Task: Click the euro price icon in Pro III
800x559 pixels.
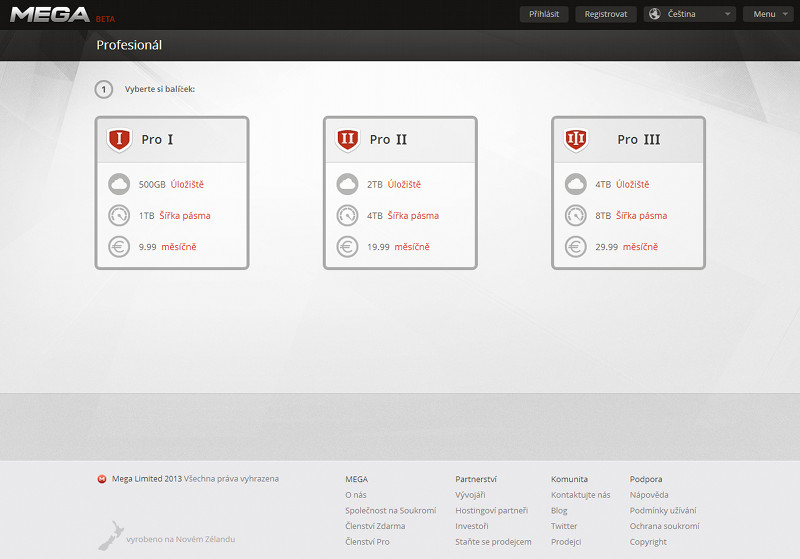Action: pyautogui.click(x=576, y=247)
